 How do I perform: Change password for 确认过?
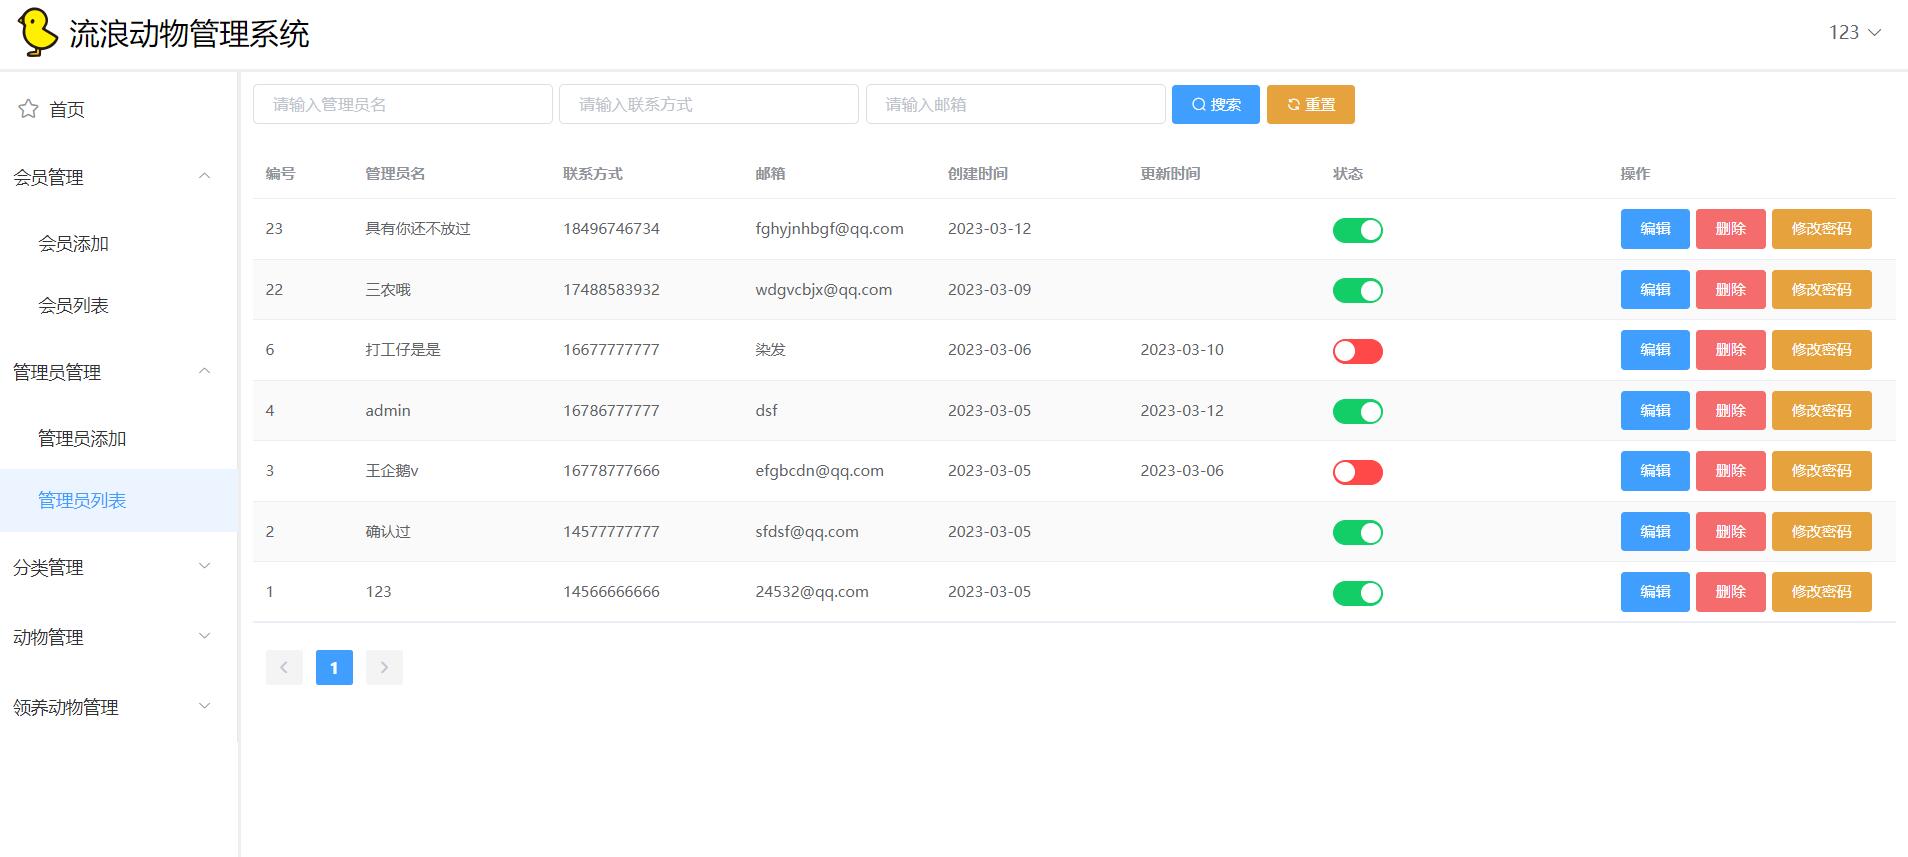(x=1821, y=532)
